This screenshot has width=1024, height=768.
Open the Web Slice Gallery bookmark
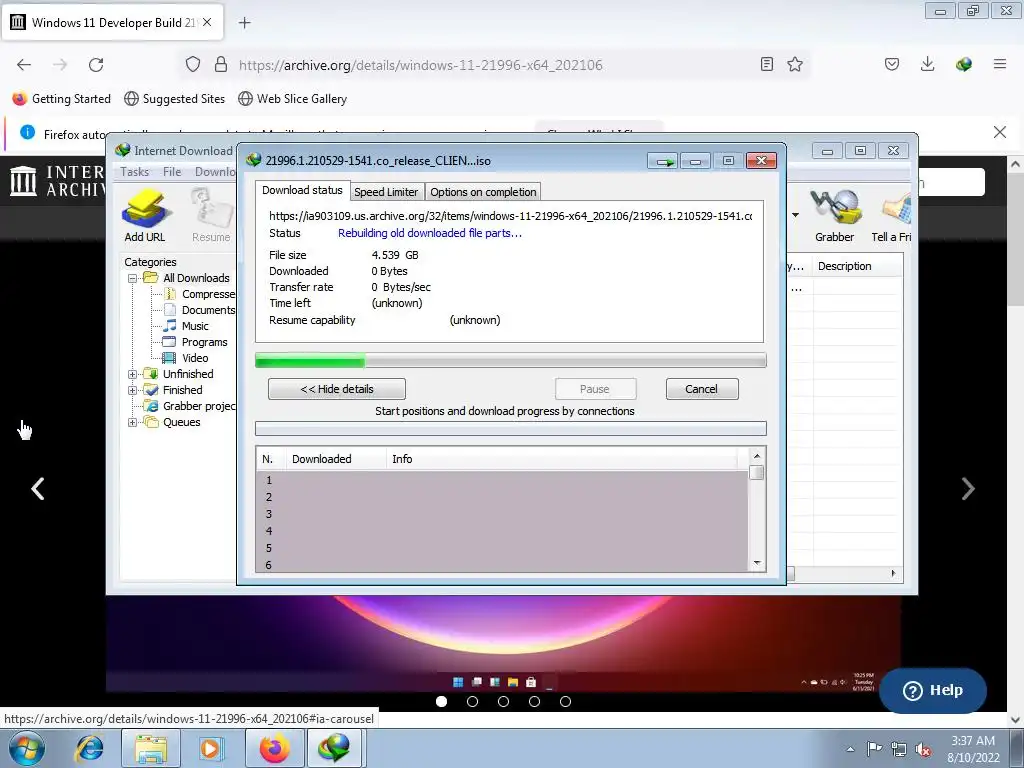(x=293, y=99)
